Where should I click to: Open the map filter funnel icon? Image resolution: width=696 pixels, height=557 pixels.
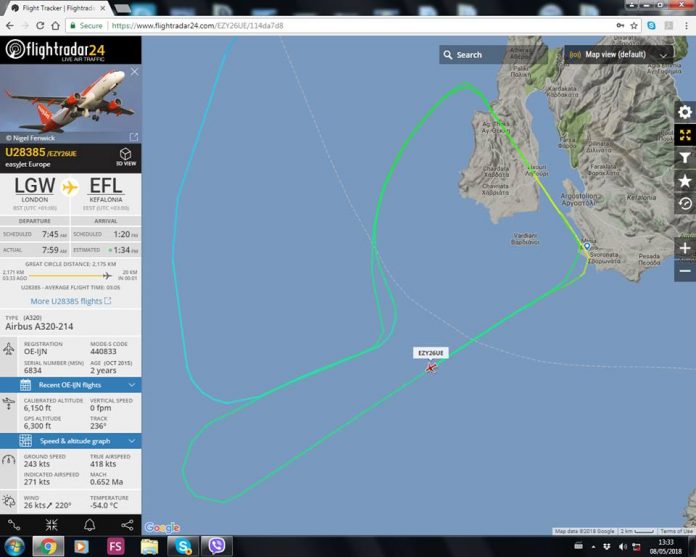coord(685,158)
